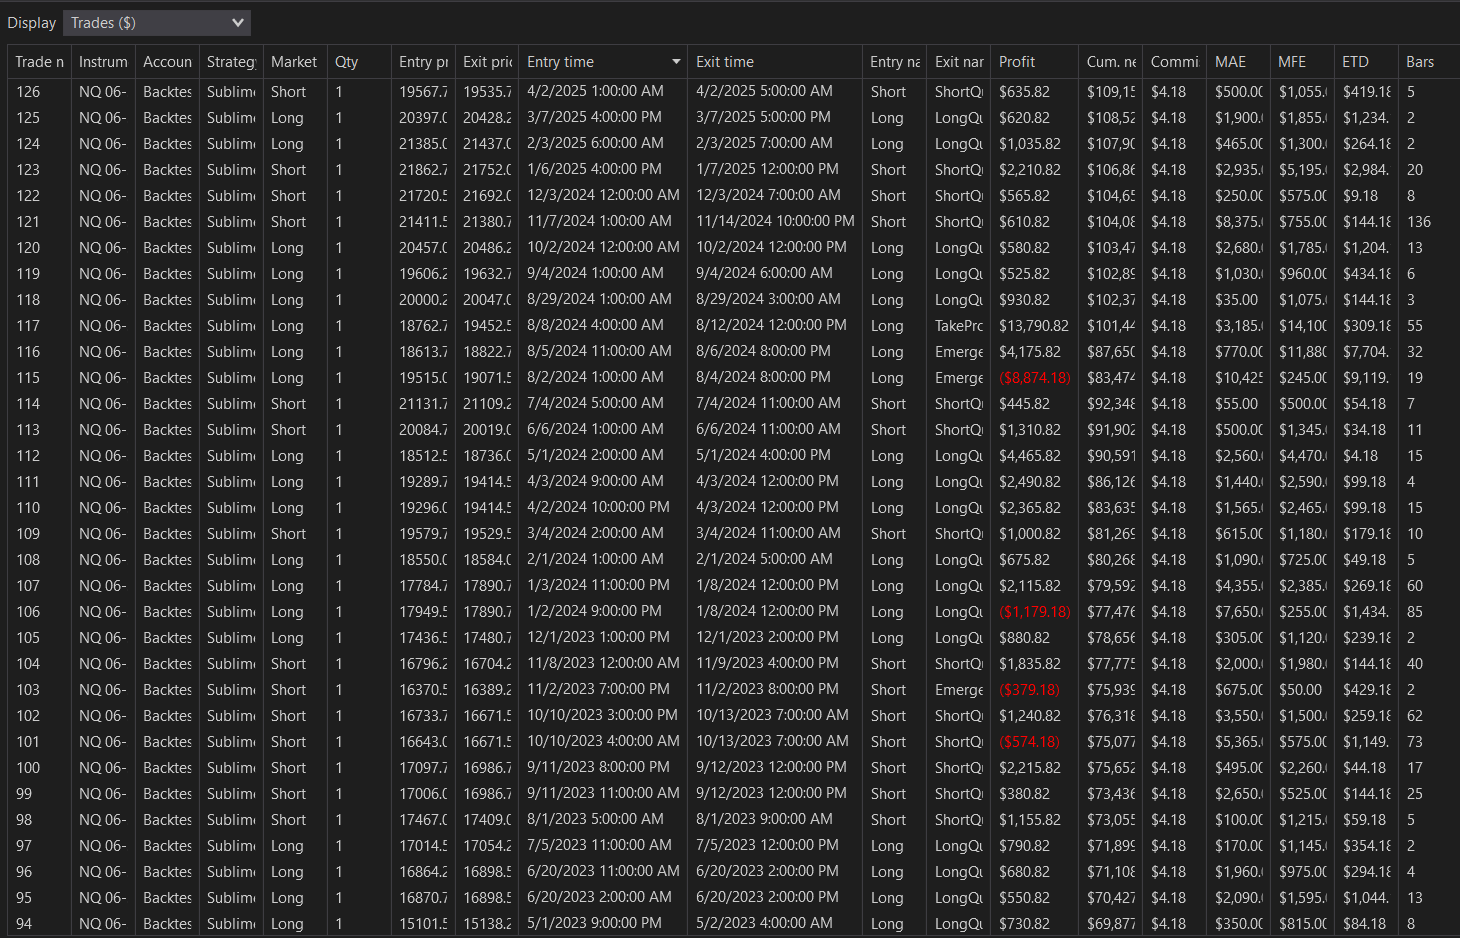Sort by Profit column header
1460x938 pixels.
(x=1035, y=62)
